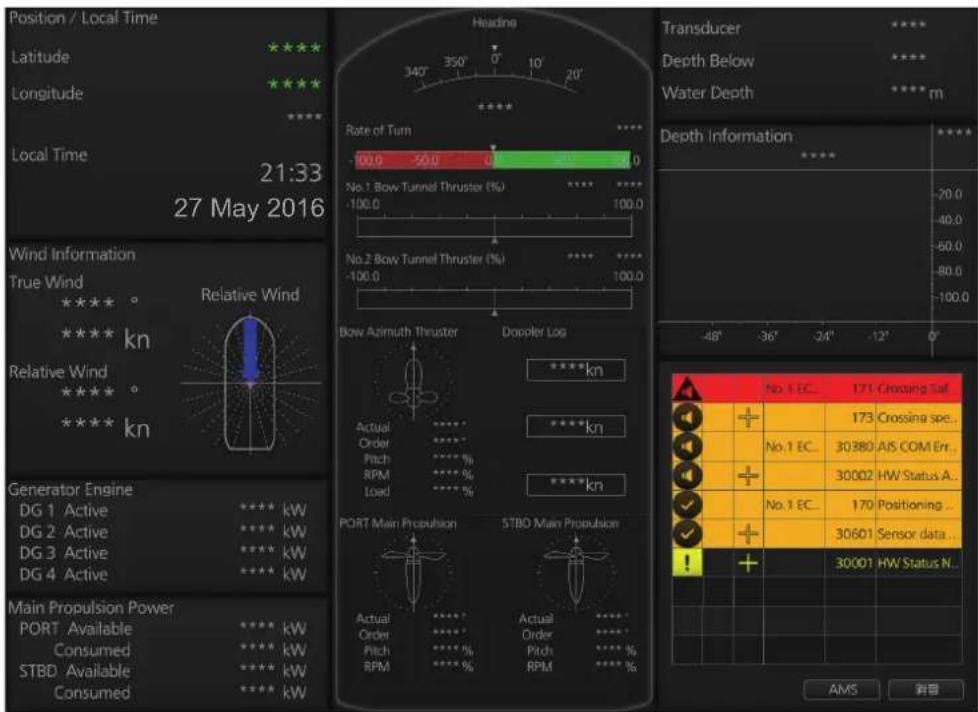
Task: Select the 171 Crossing Saf alert row text
Action: (901, 388)
